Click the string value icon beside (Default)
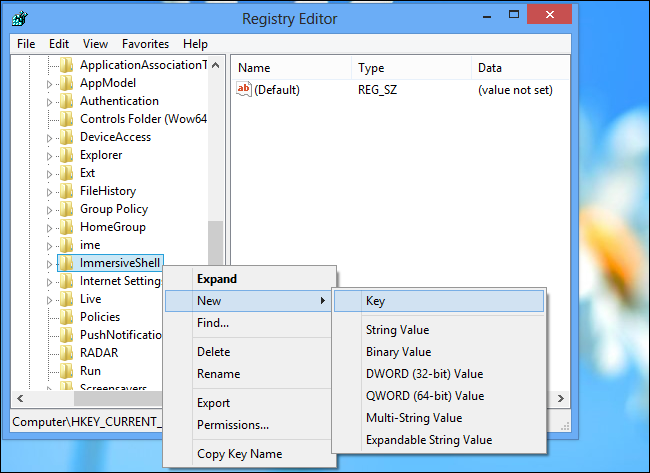The height and width of the screenshot is (473, 650). click(244, 89)
